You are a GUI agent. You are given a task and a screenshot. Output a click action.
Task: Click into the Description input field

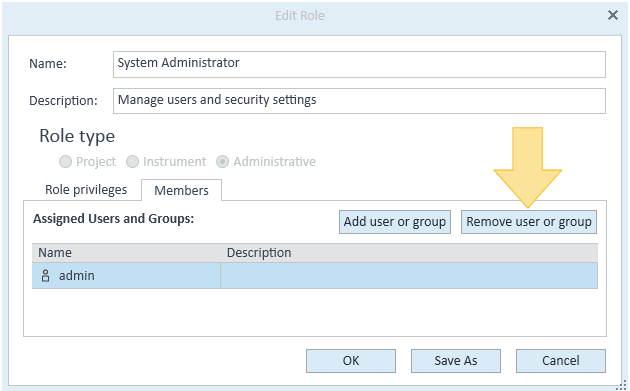pos(359,101)
